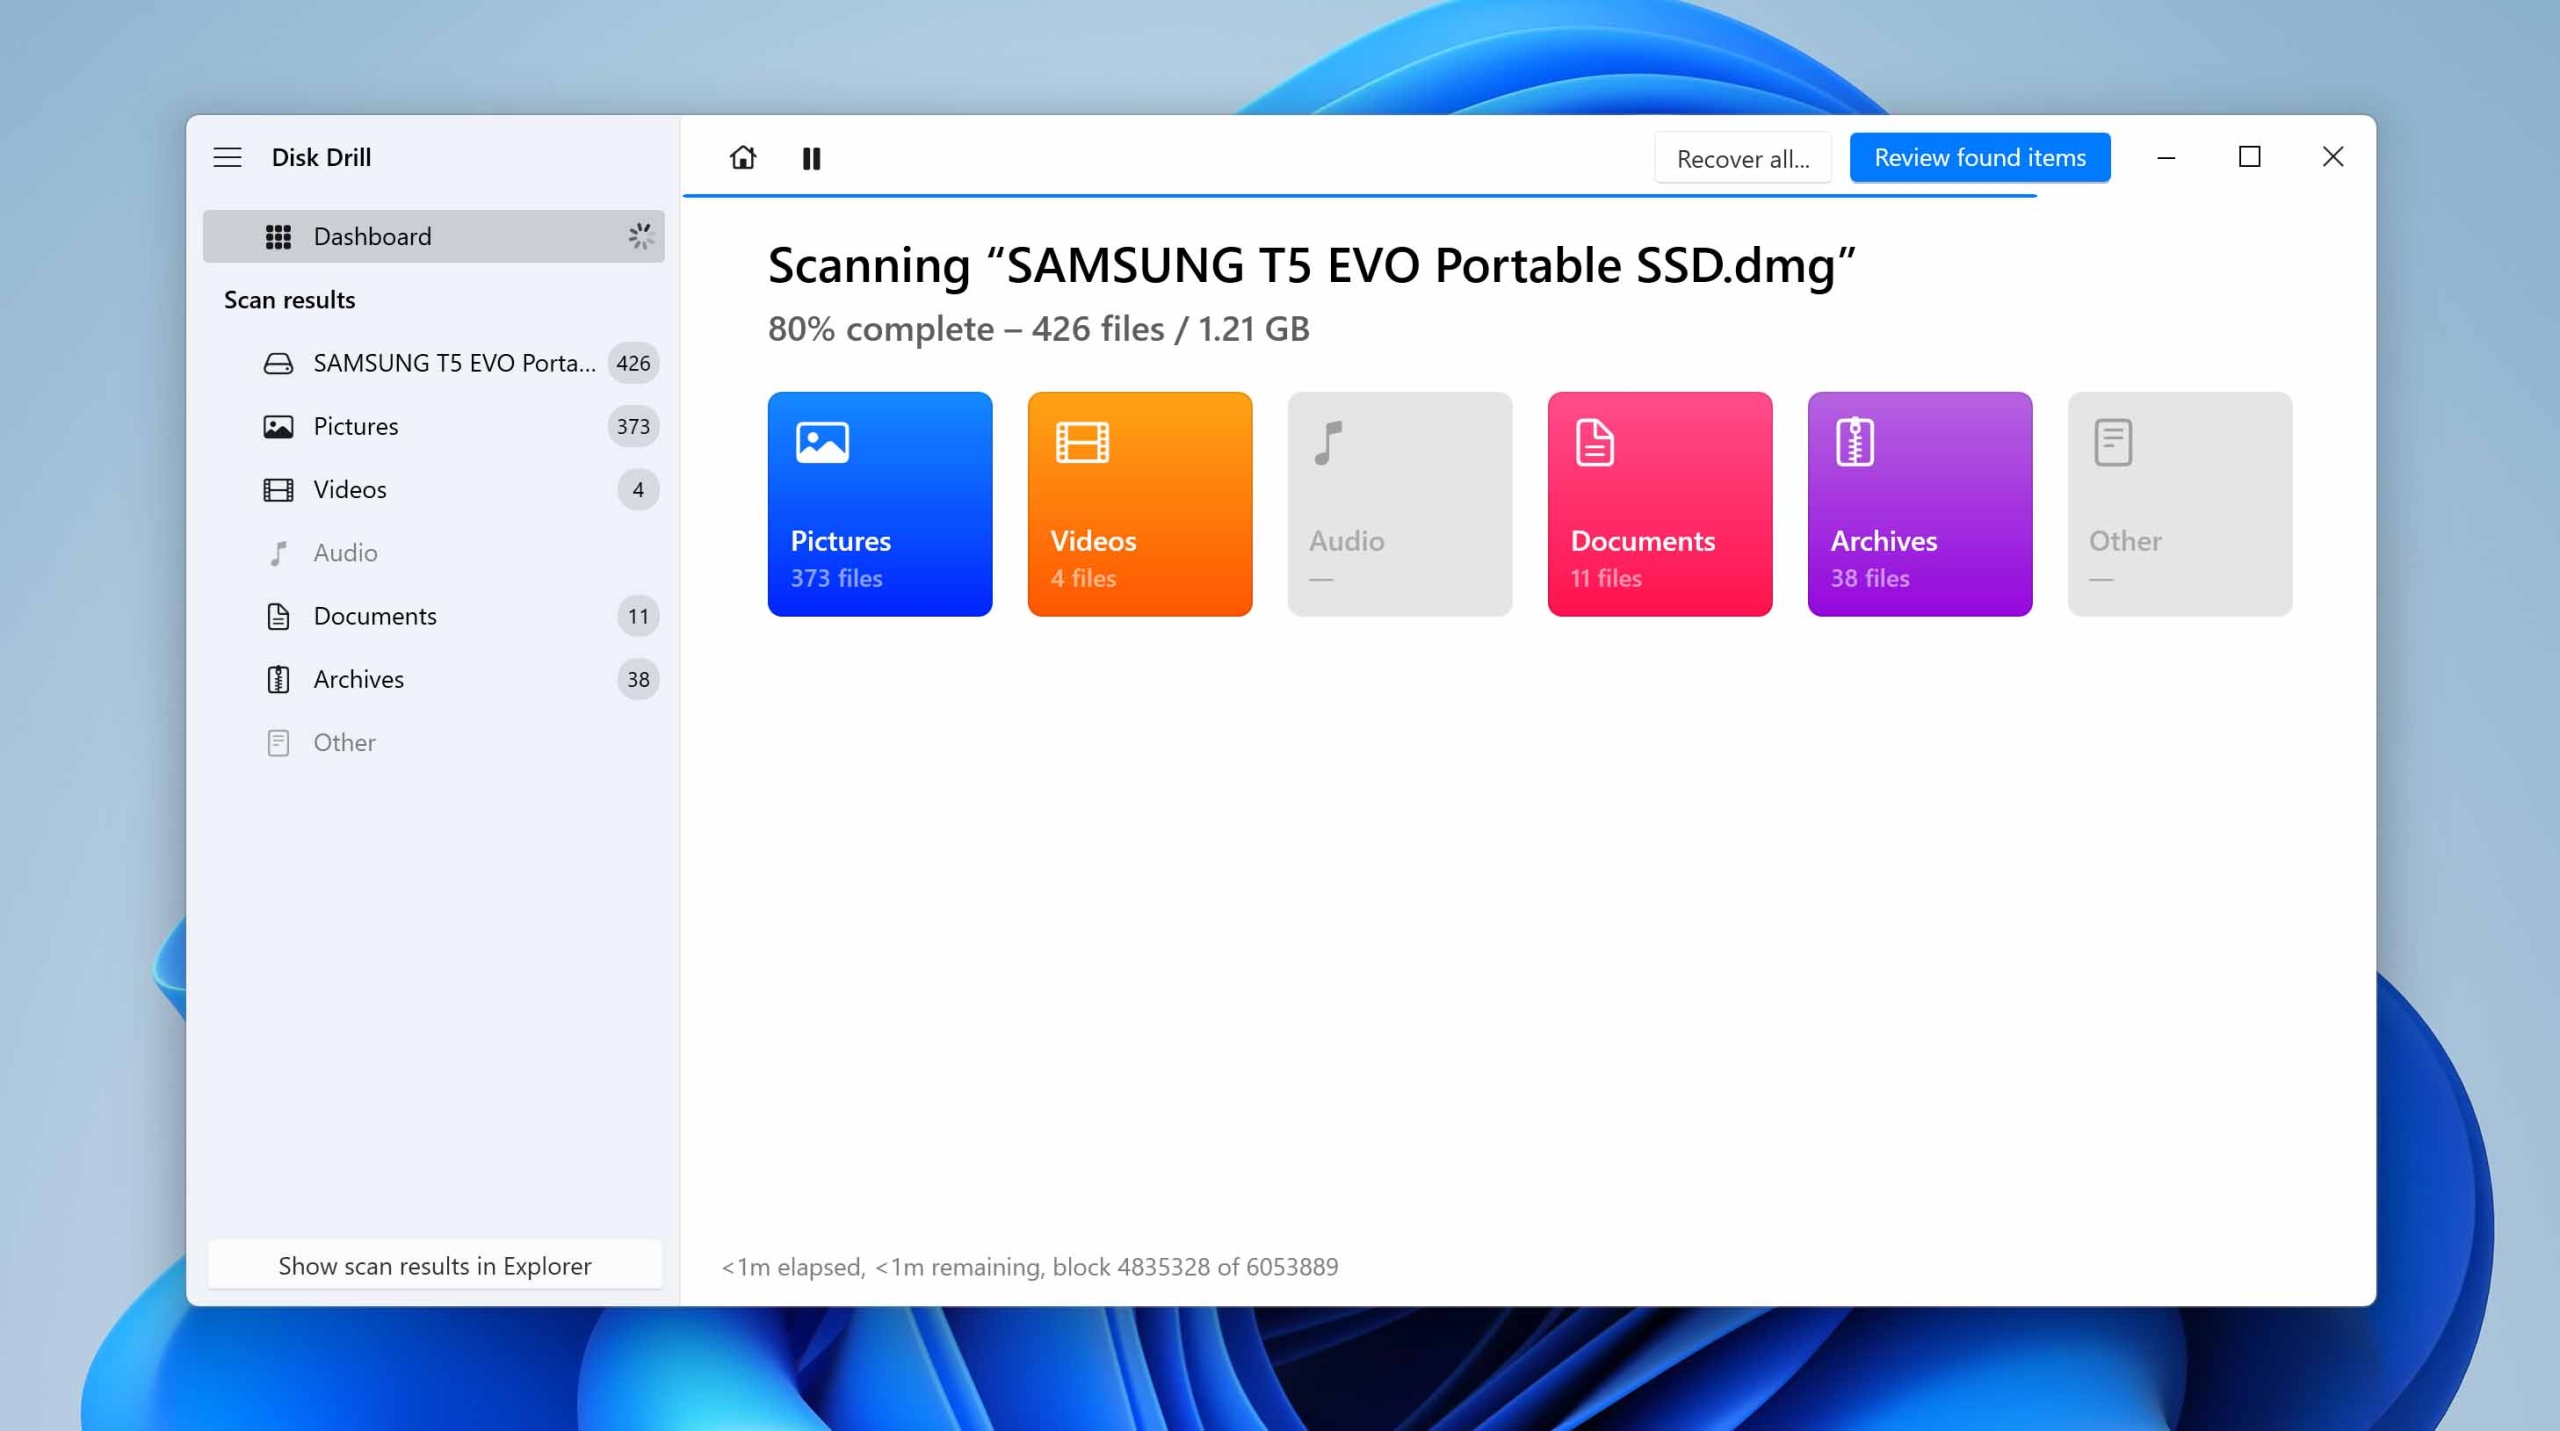Click the music note on Audio card
This screenshot has height=1431, width=2560.
pos(1328,442)
